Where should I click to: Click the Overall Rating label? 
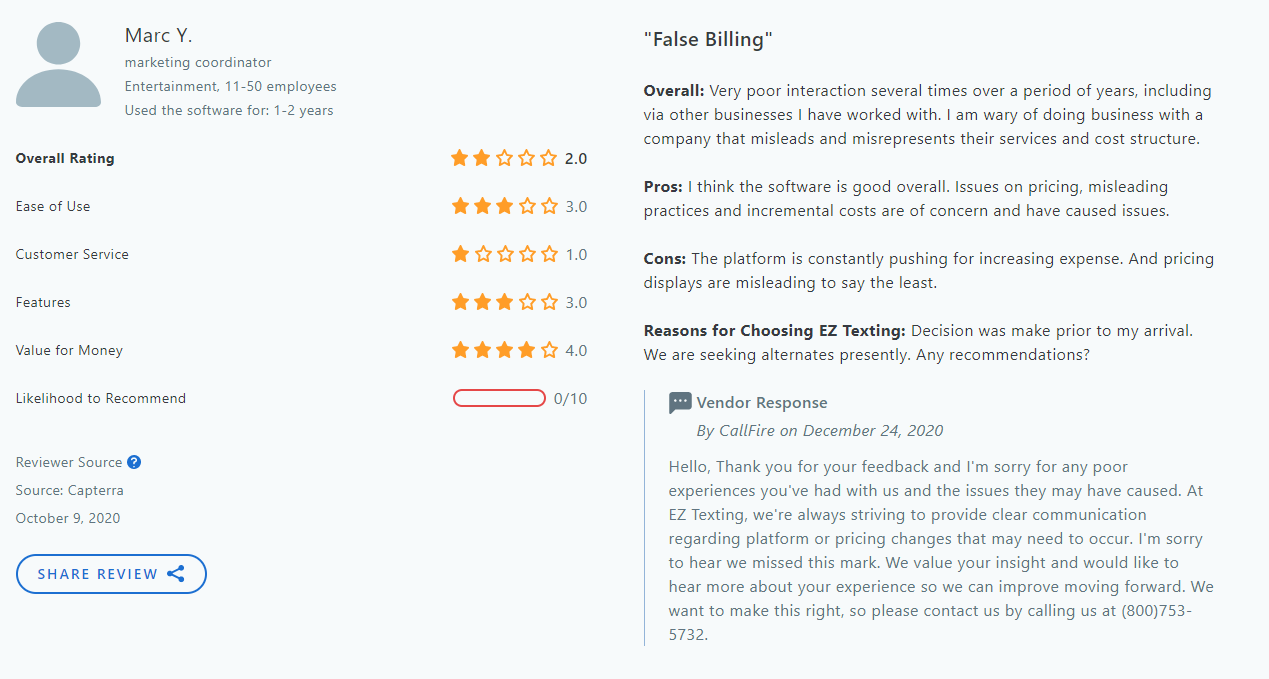(64, 158)
